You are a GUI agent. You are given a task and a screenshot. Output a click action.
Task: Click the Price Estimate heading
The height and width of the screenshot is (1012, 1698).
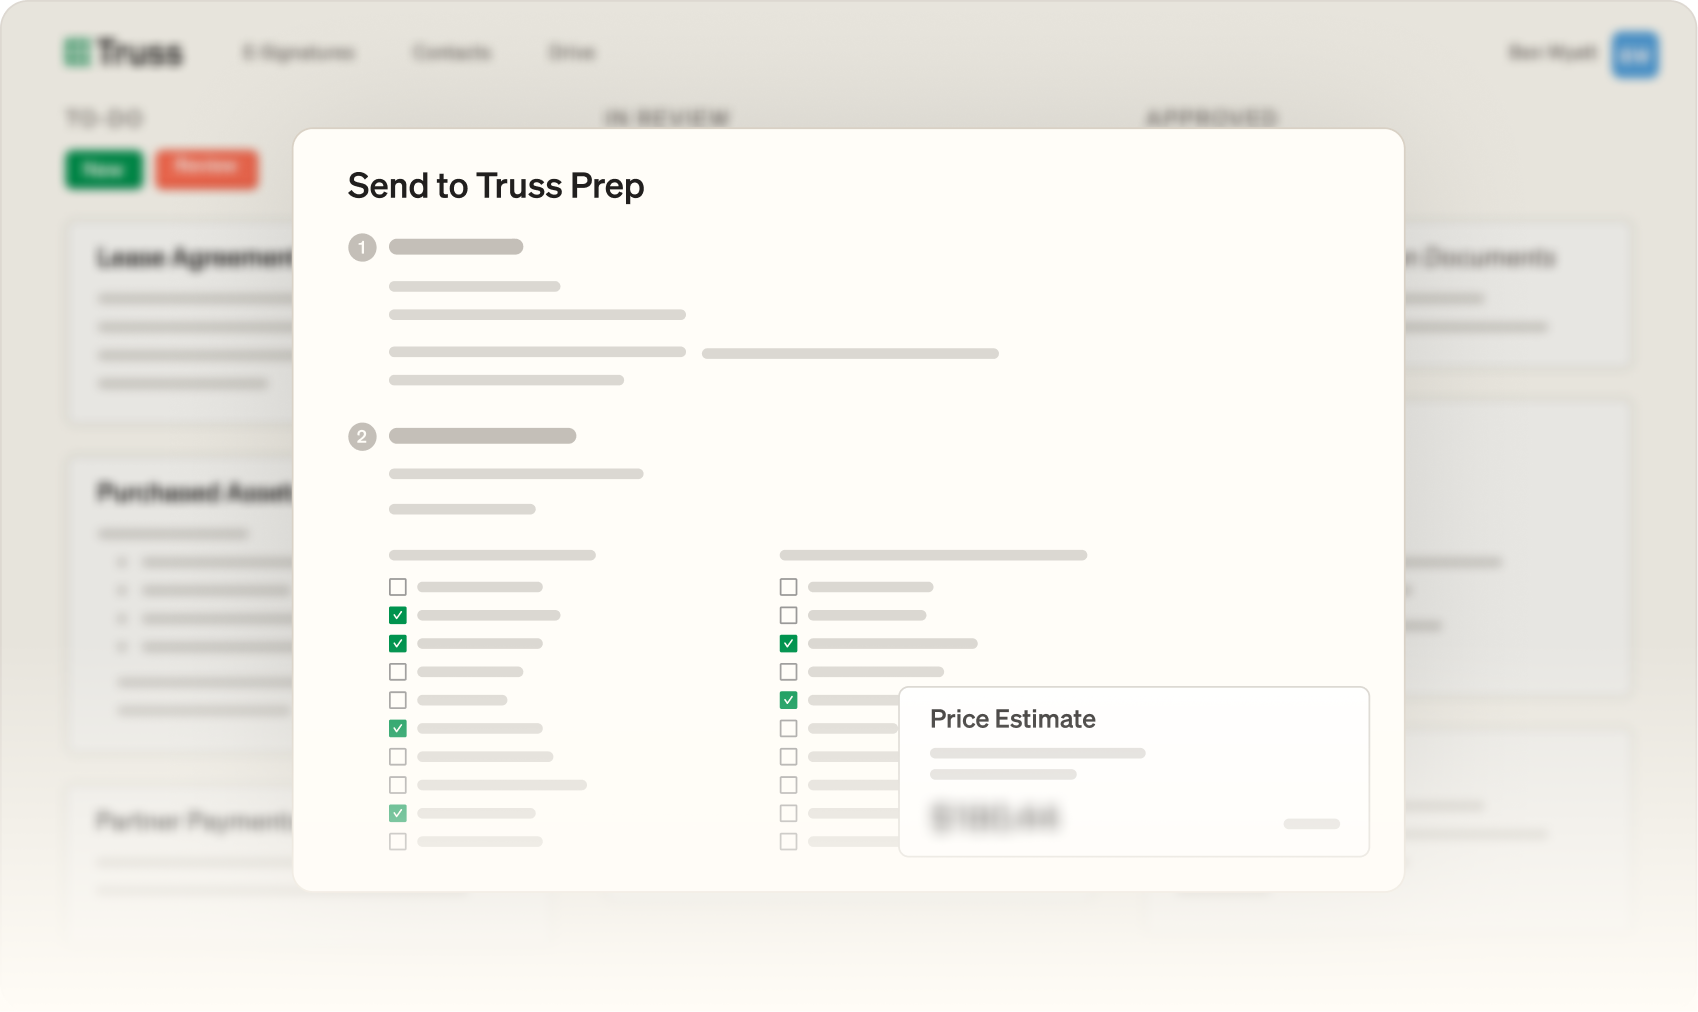pos(1013,719)
